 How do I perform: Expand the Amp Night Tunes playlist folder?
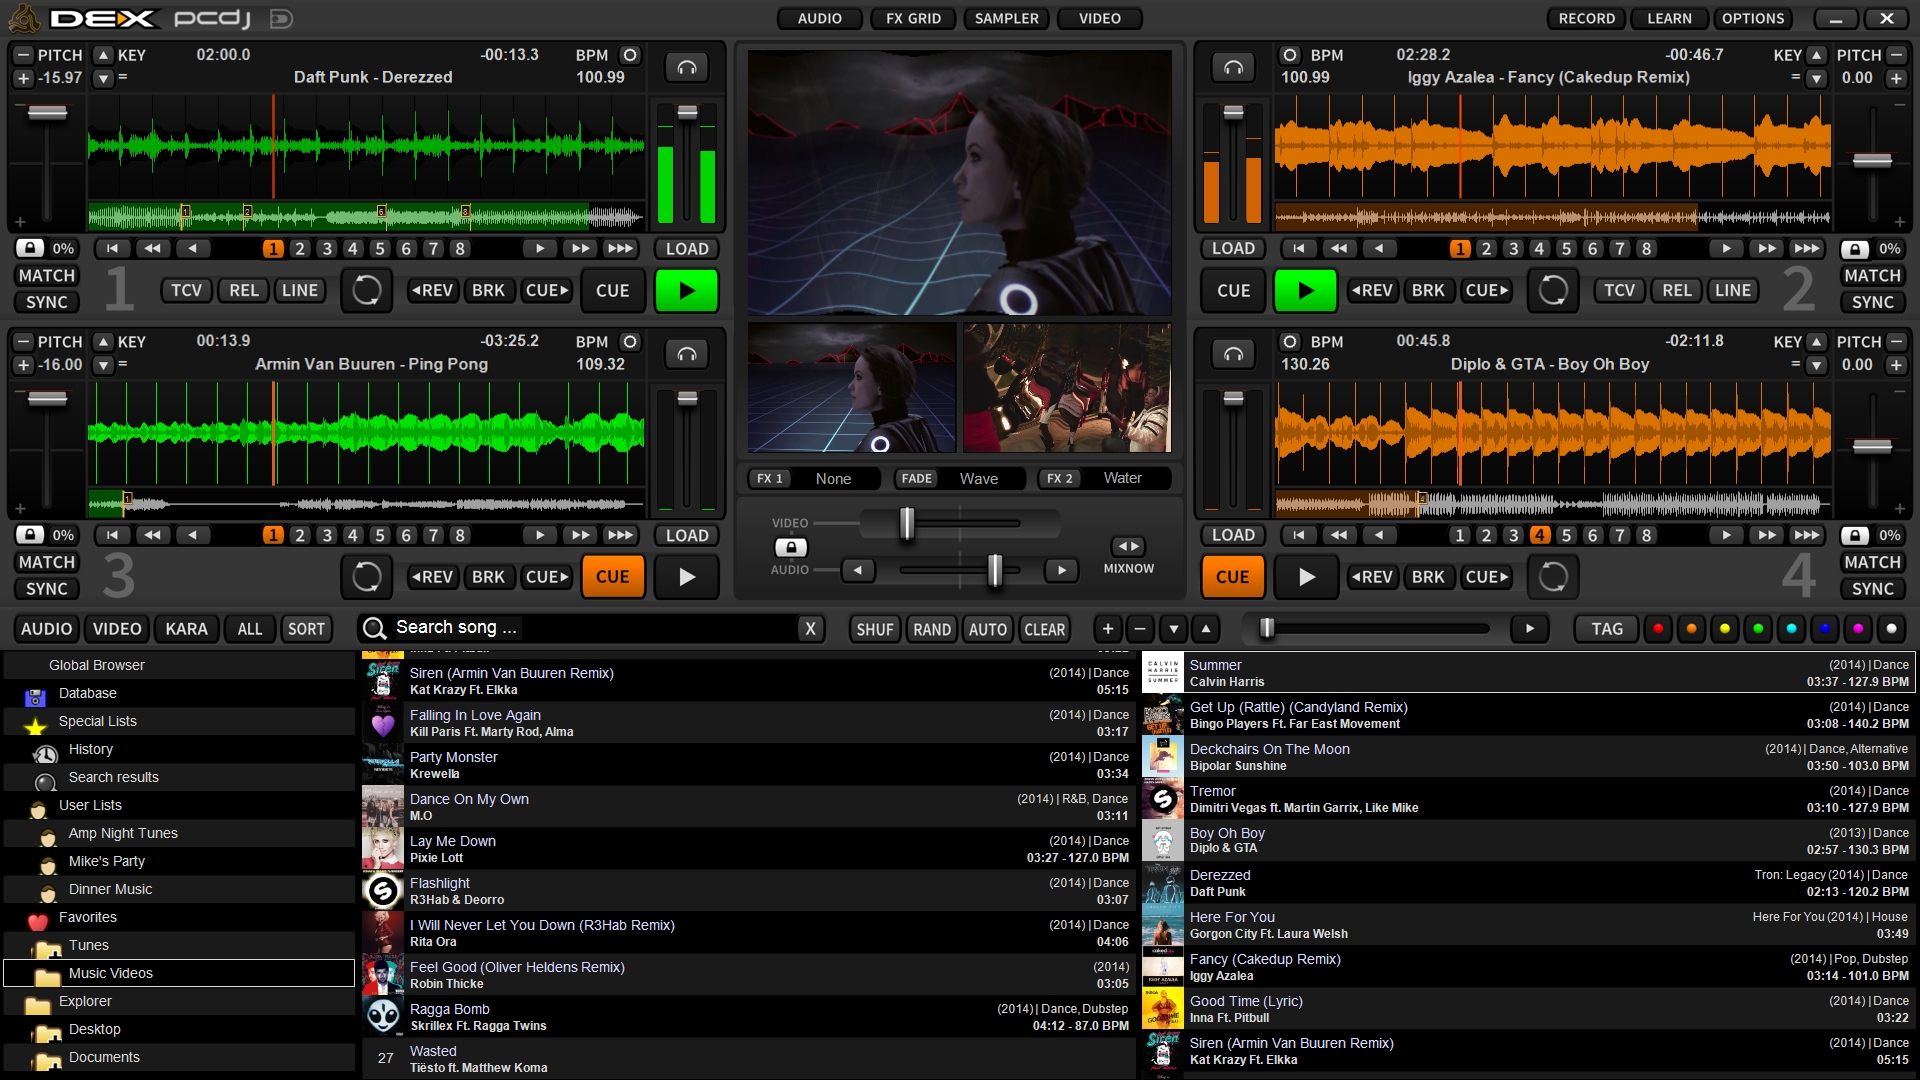(x=124, y=832)
